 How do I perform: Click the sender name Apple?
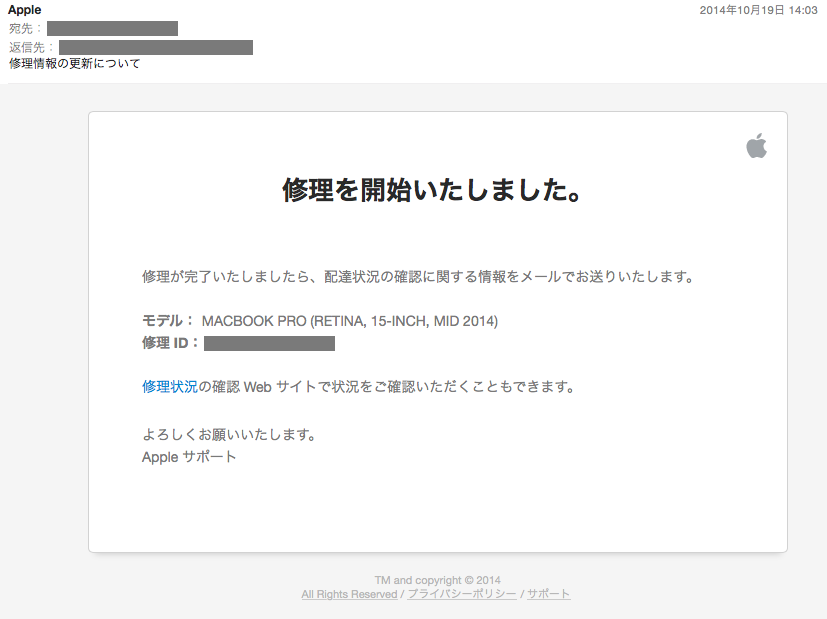coord(24,10)
